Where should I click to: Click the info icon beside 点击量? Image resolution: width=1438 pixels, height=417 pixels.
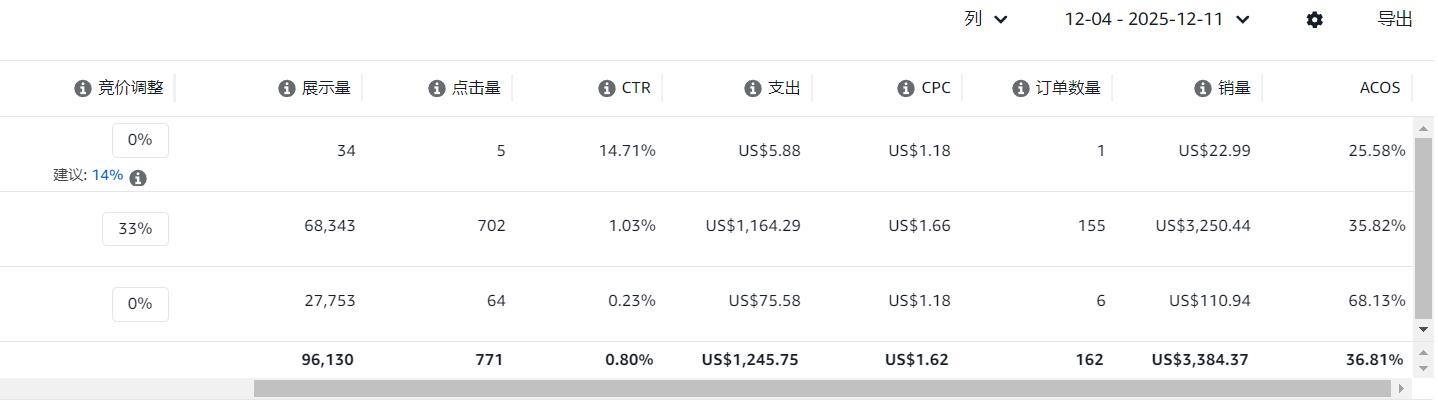[437, 88]
